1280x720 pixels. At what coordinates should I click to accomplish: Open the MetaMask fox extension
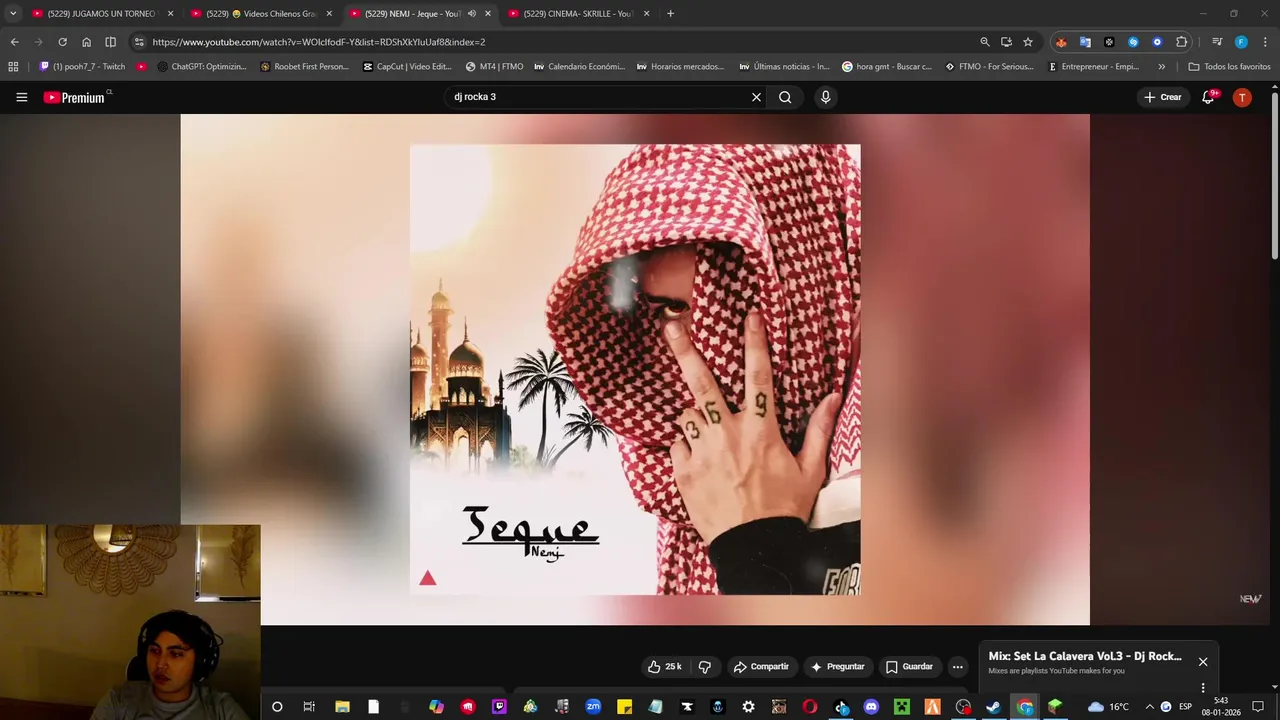[1061, 42]
